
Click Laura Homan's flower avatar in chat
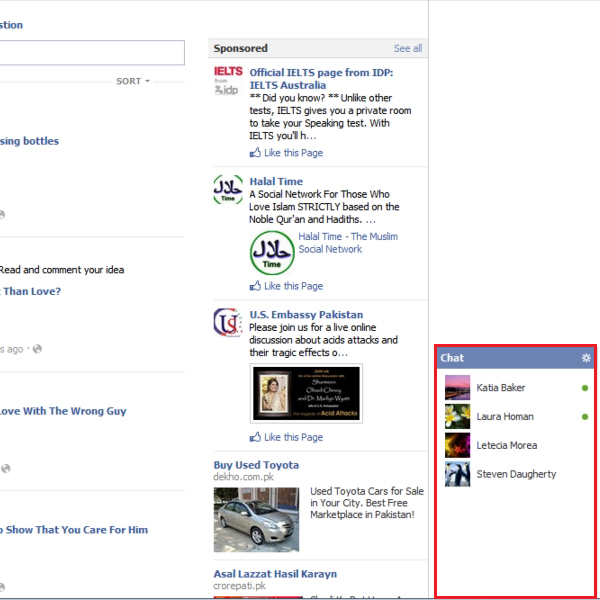457,416
